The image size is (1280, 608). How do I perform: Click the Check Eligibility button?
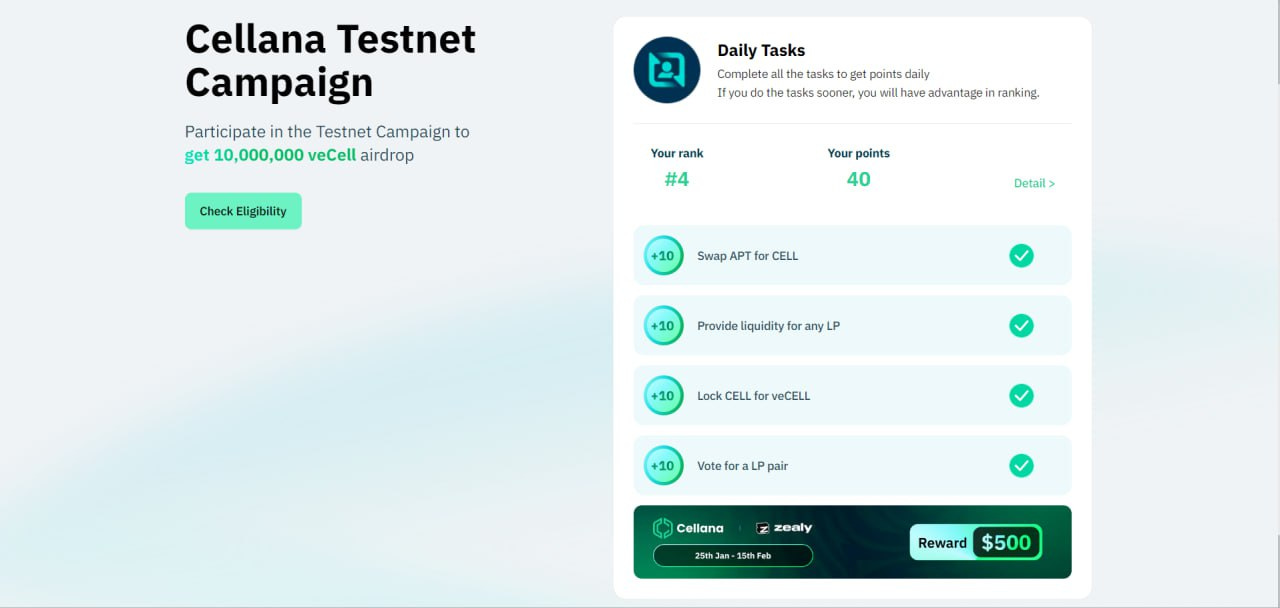coord(243,211)
